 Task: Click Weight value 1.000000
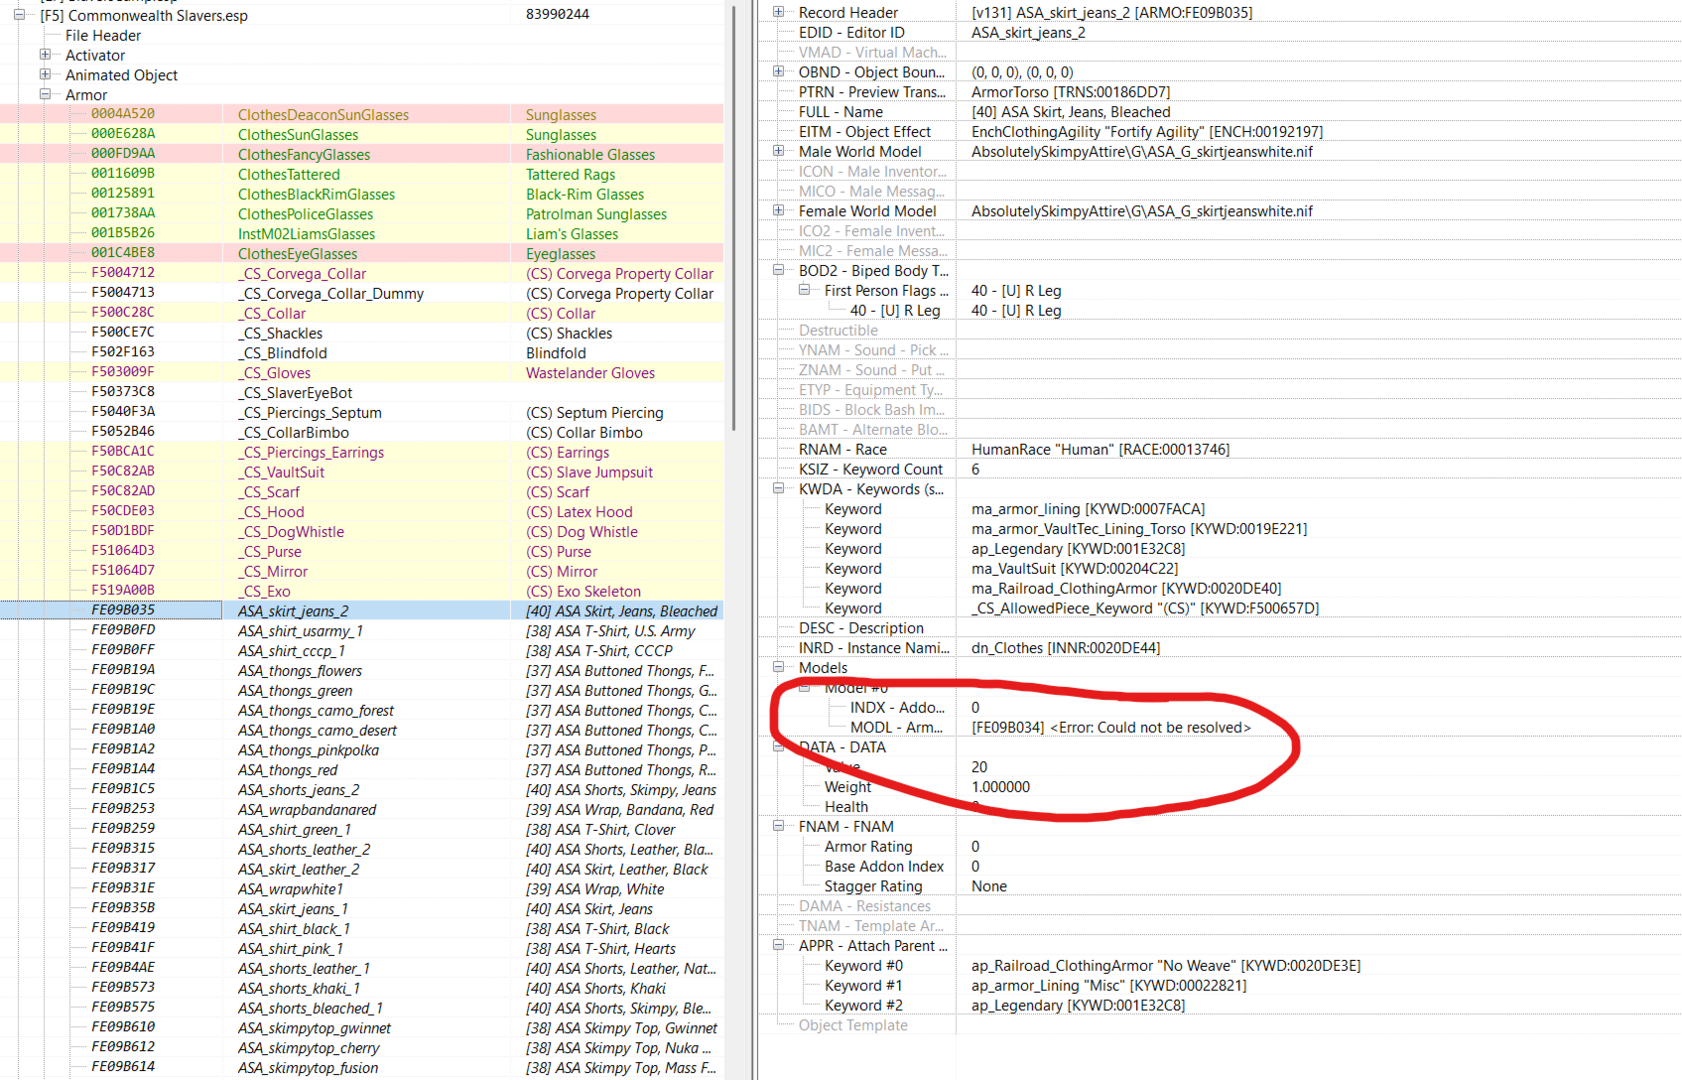pos(1000,787)
